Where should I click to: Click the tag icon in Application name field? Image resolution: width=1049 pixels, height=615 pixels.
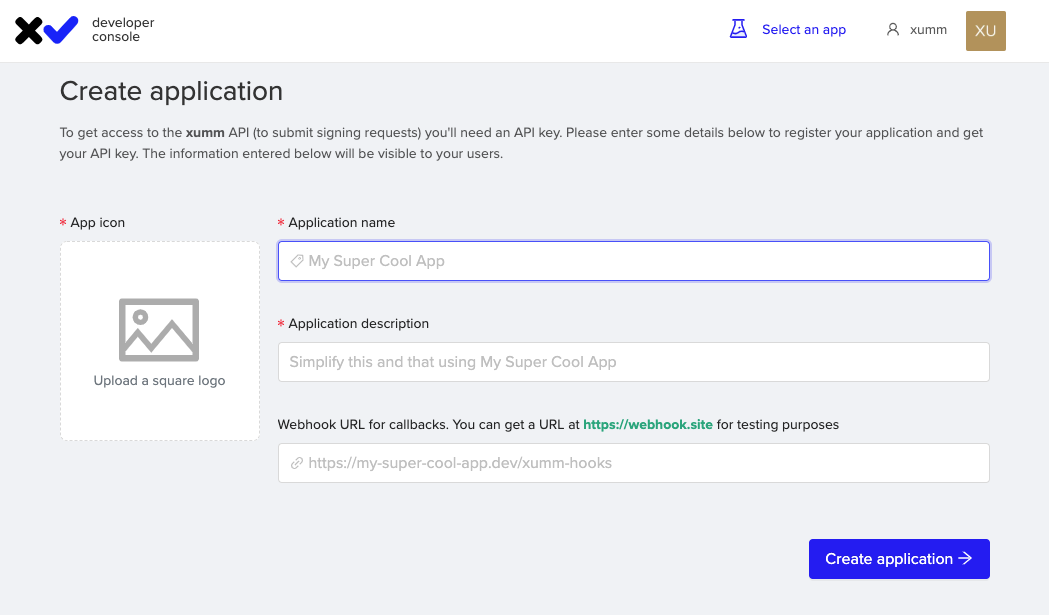point(297,261)
